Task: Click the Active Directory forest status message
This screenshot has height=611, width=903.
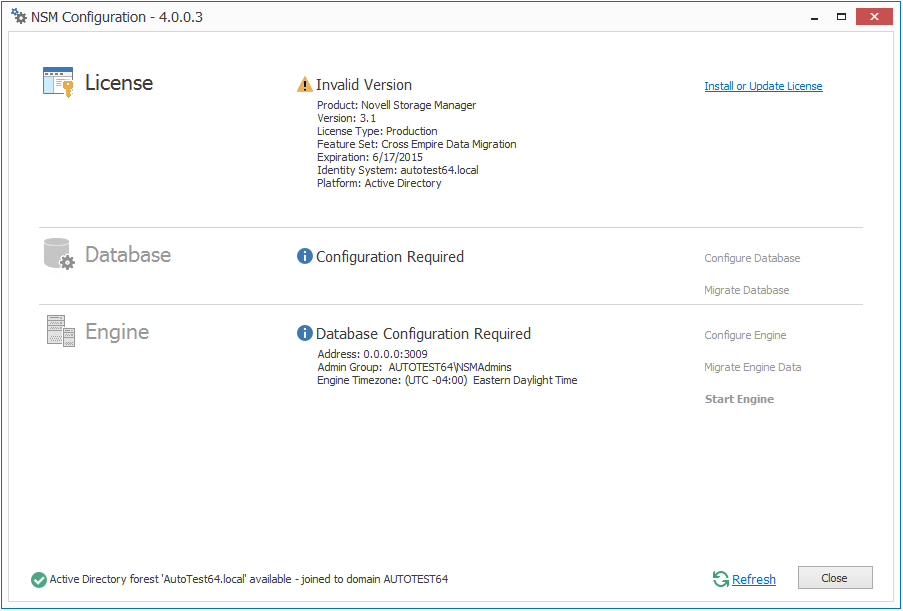Action: point(249,579)
